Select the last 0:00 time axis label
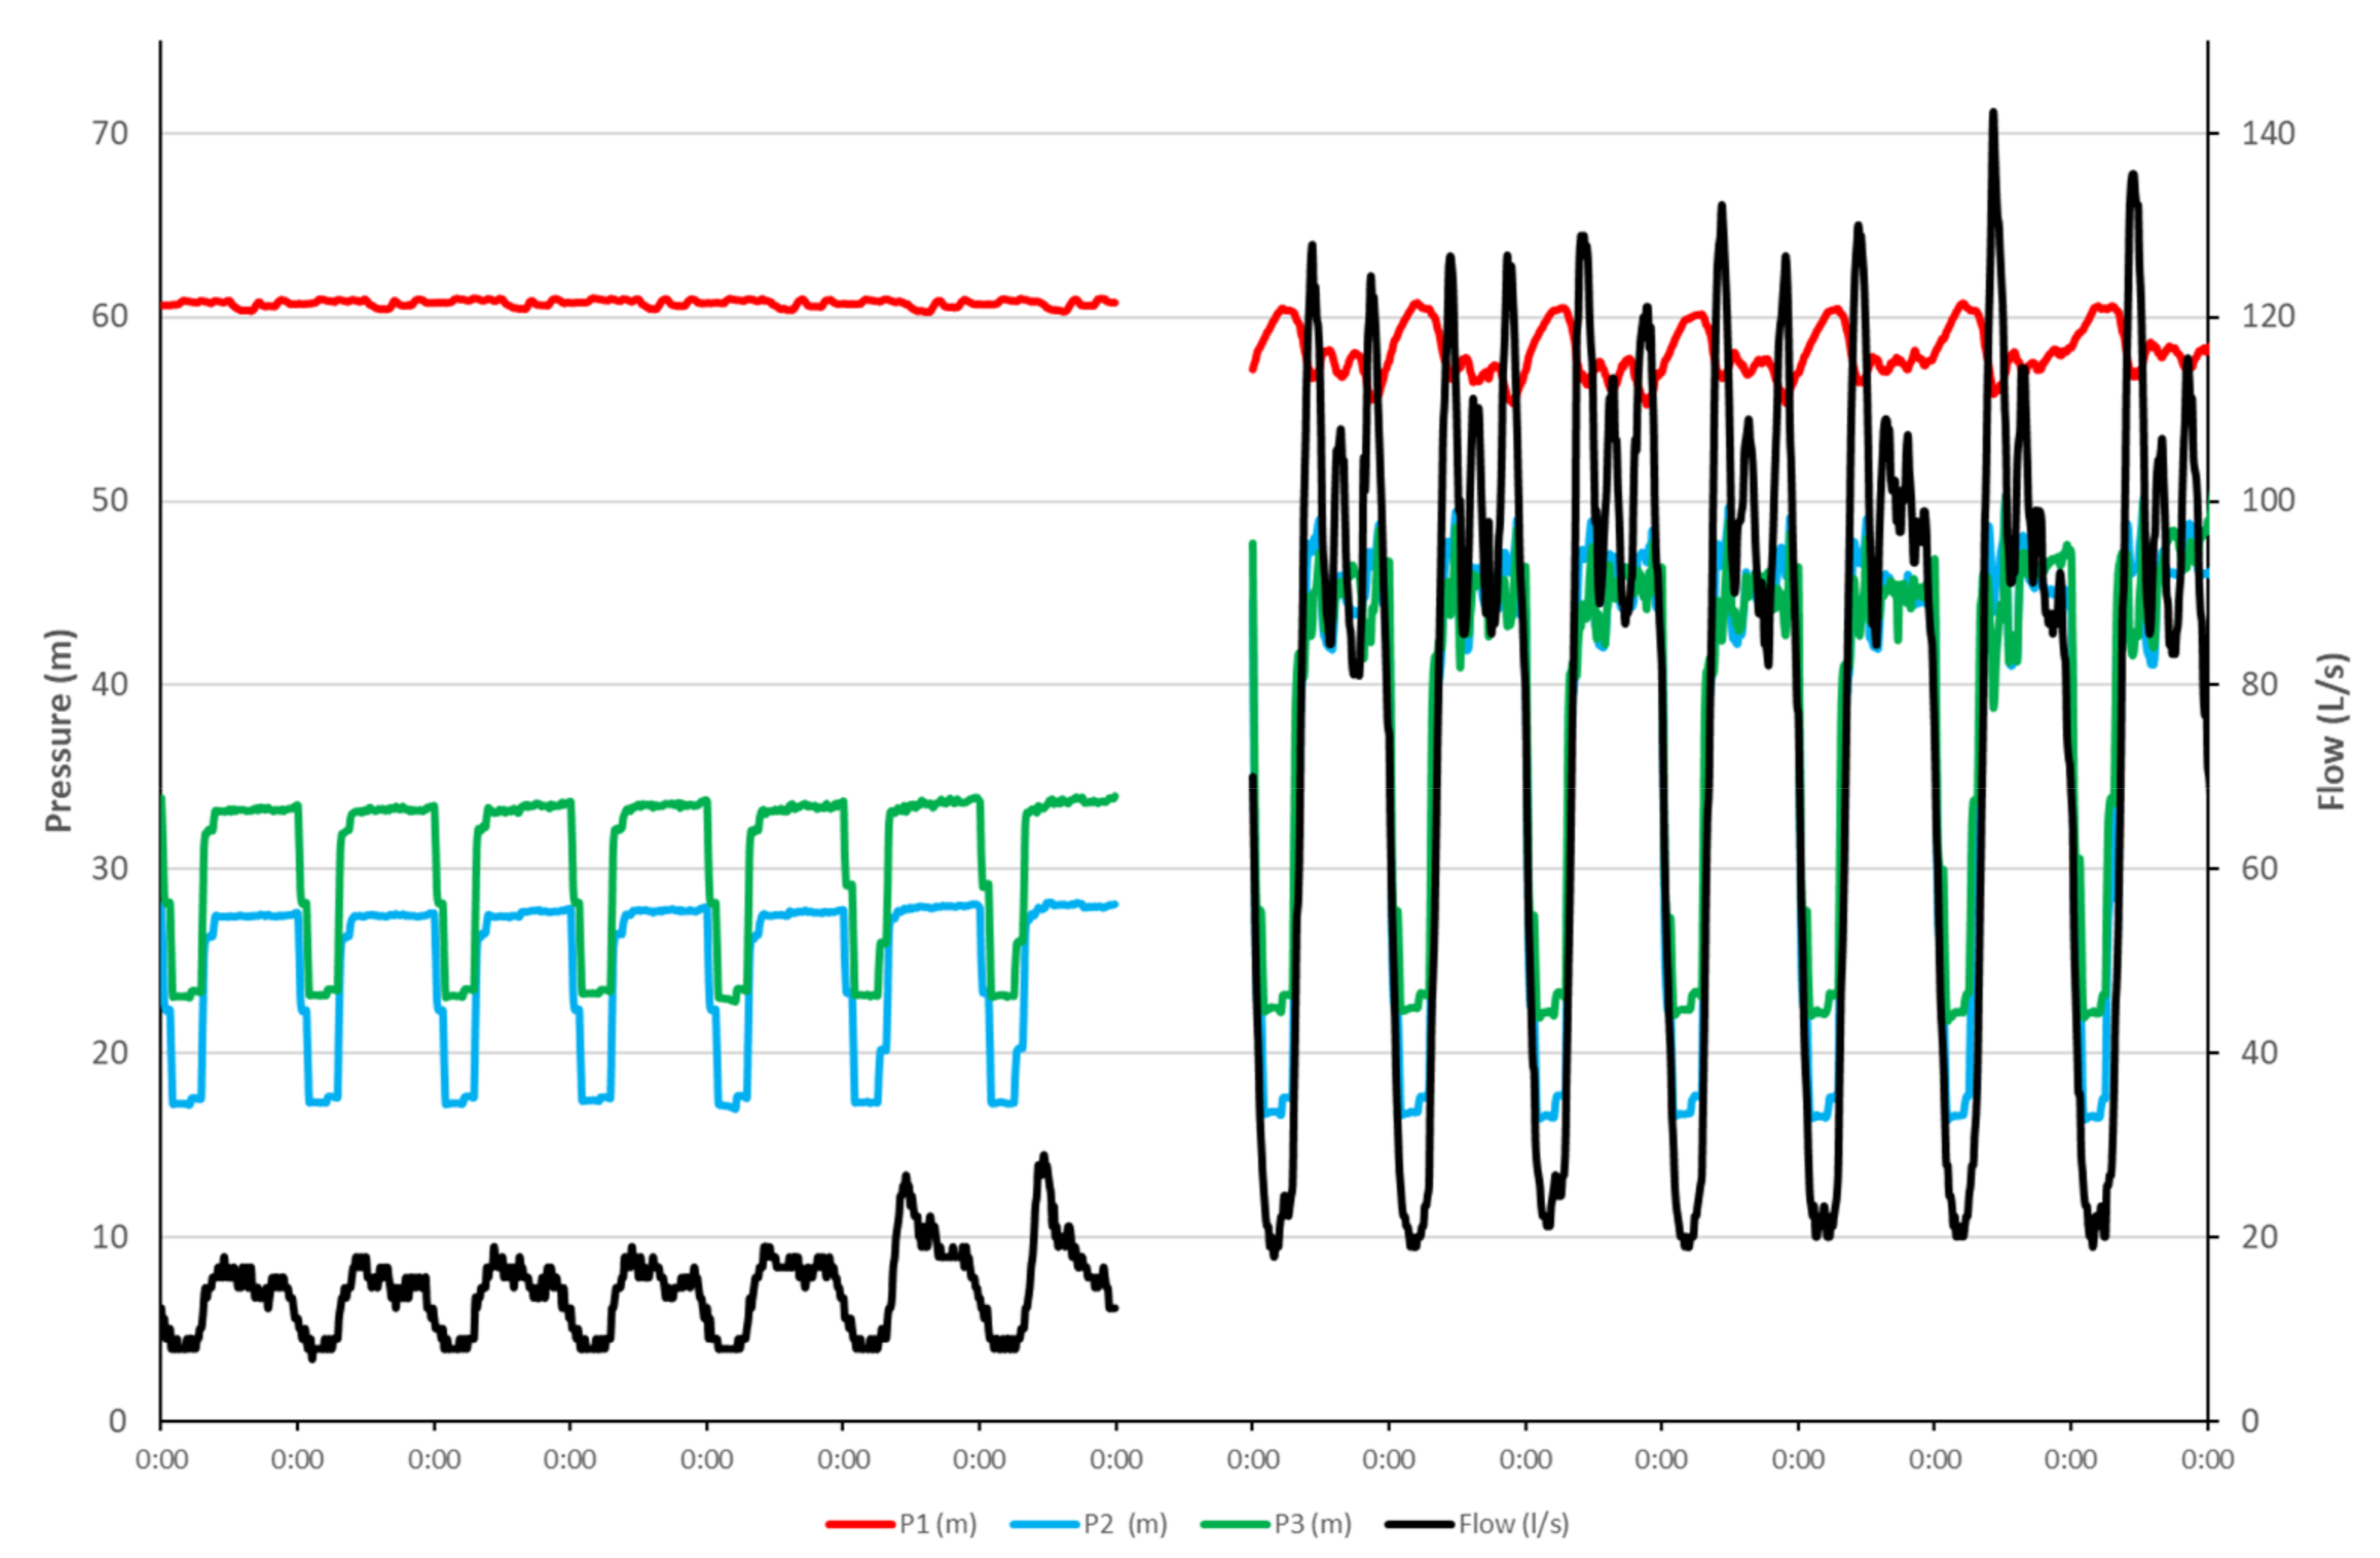 pyautogui.click(x=2207, y=1460)
